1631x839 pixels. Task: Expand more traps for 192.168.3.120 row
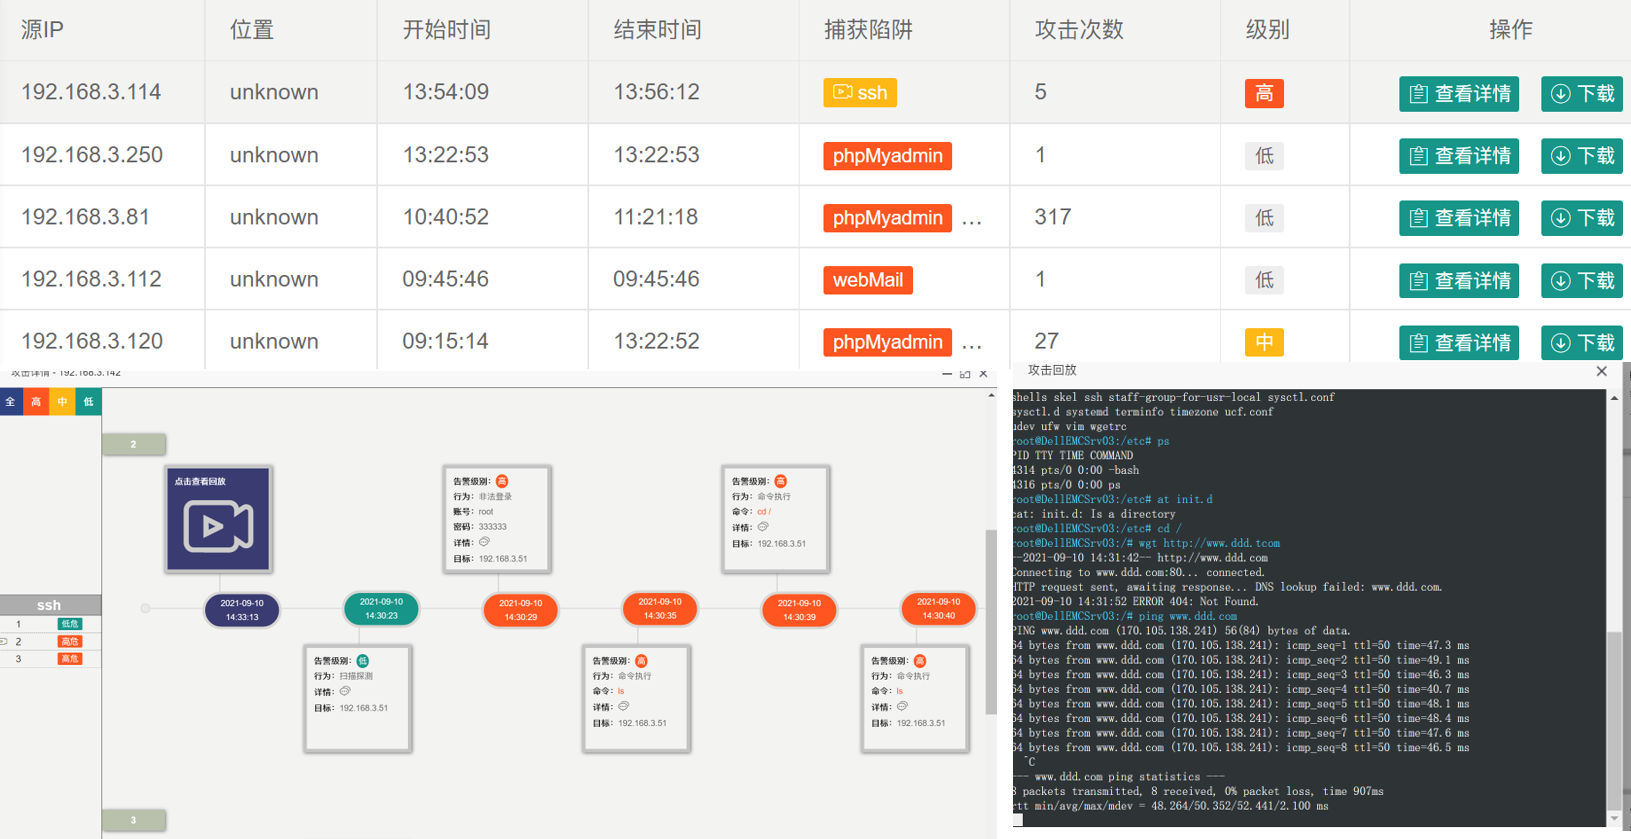click(971, 343)
